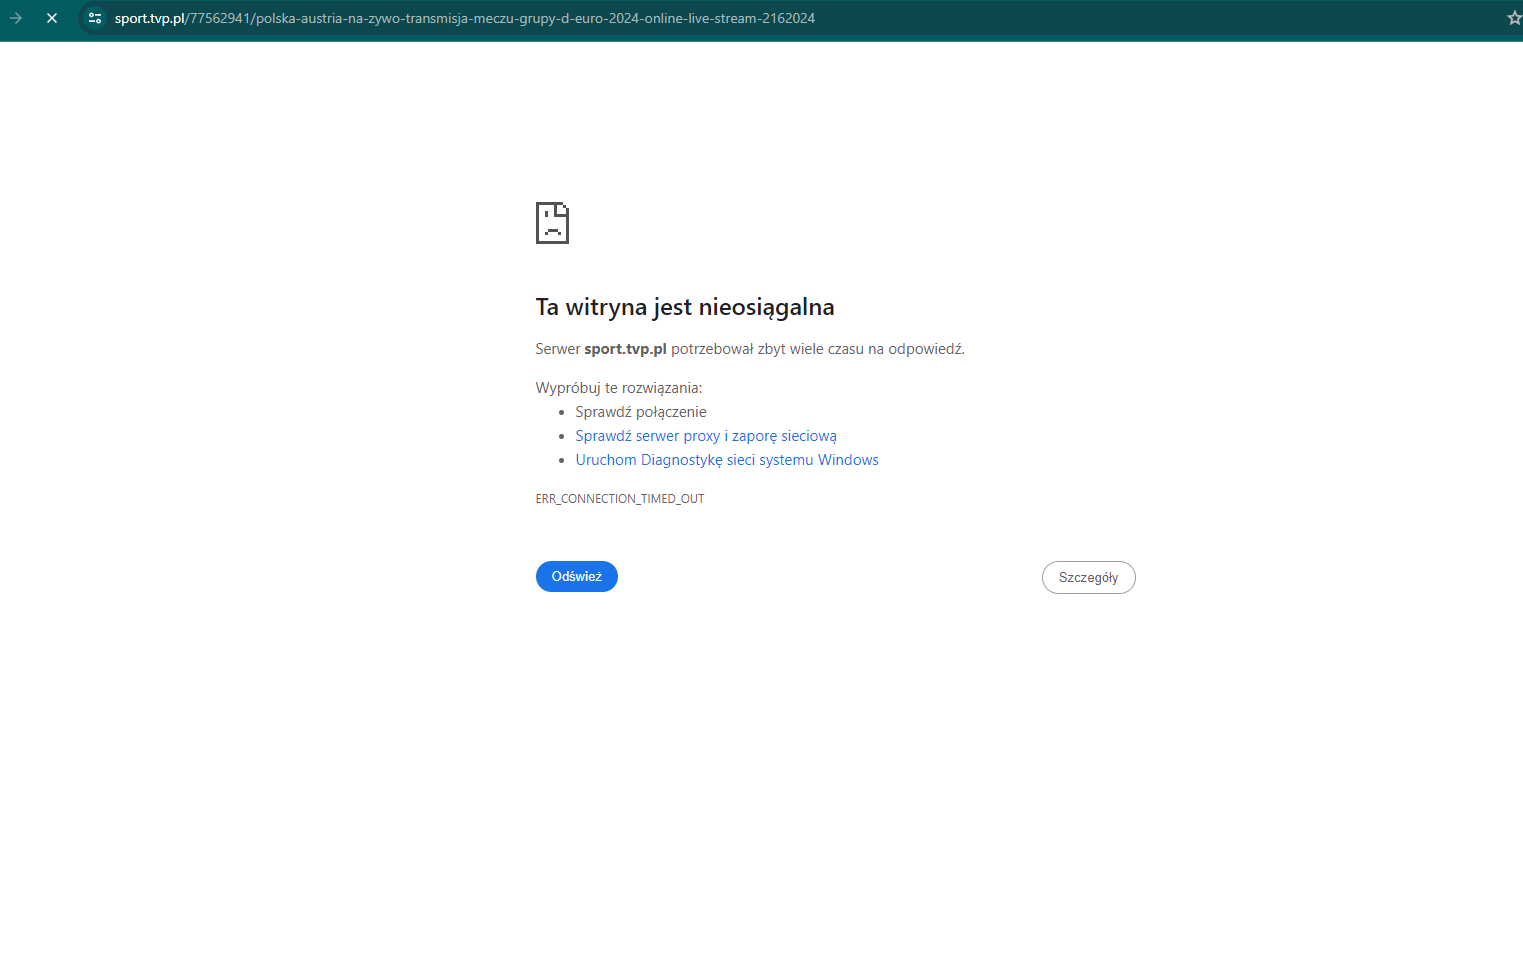Click the forward navigation arrow

click(x=16, y=18)
